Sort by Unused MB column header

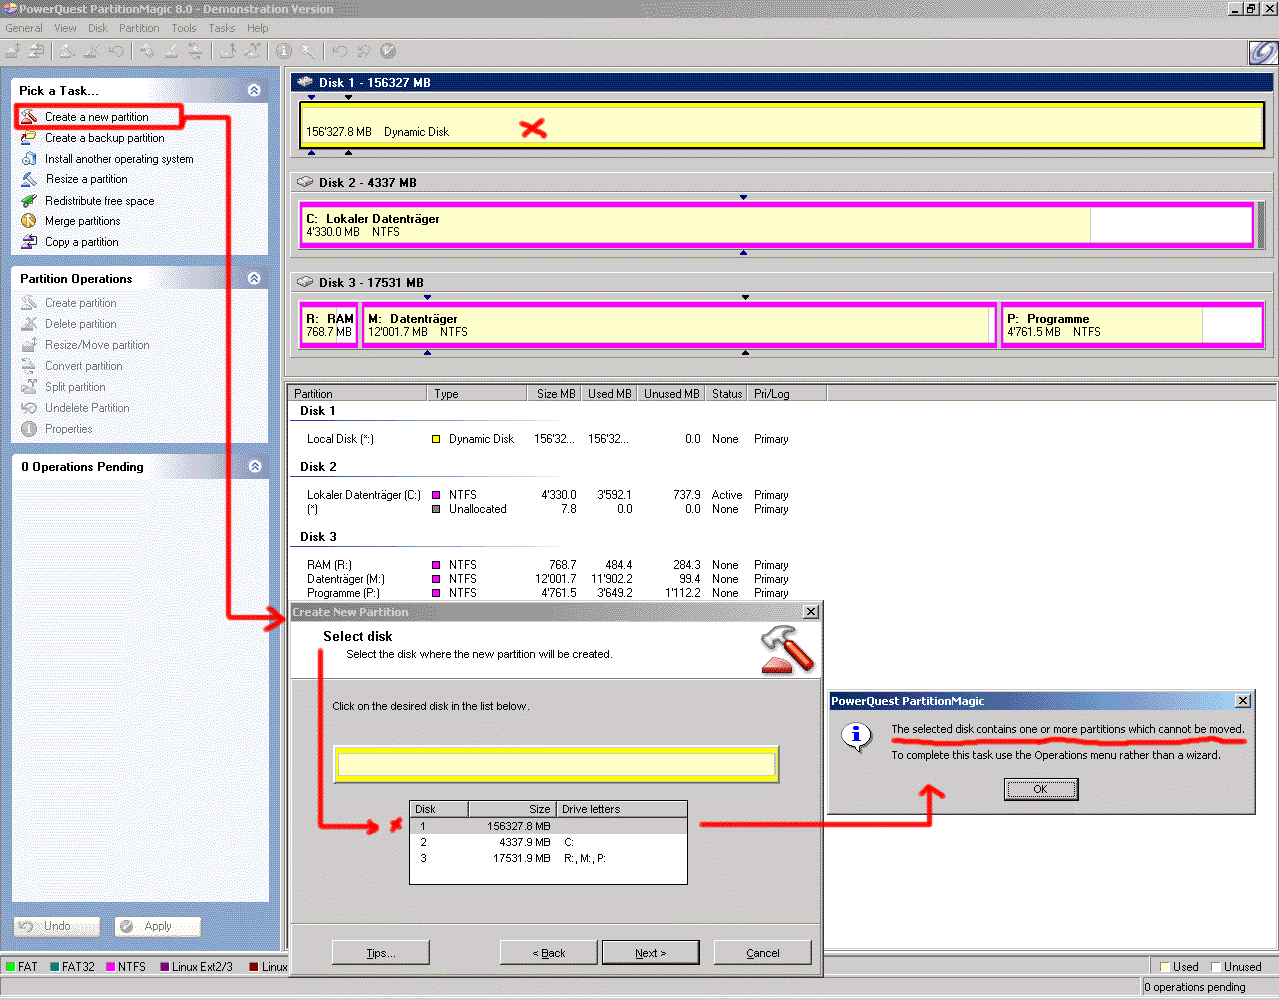point(672,394)
